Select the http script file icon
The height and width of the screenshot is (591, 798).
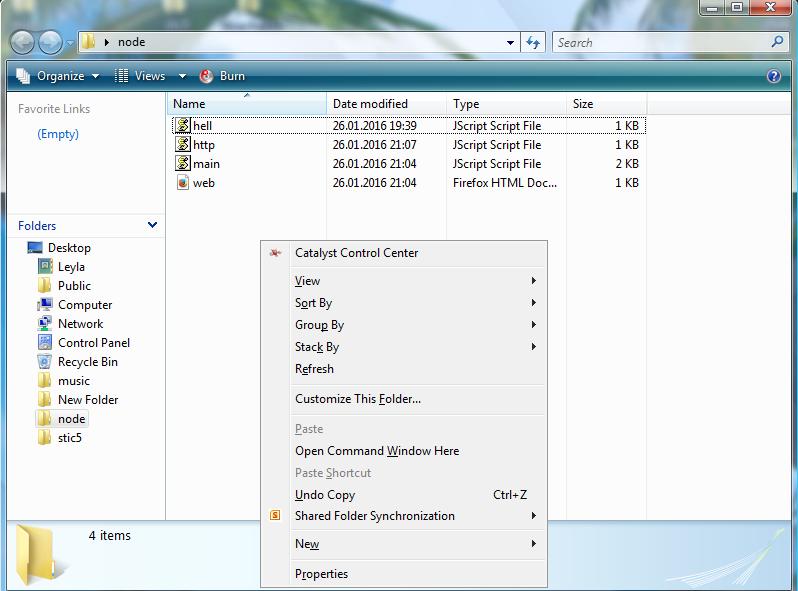point(183,144)
